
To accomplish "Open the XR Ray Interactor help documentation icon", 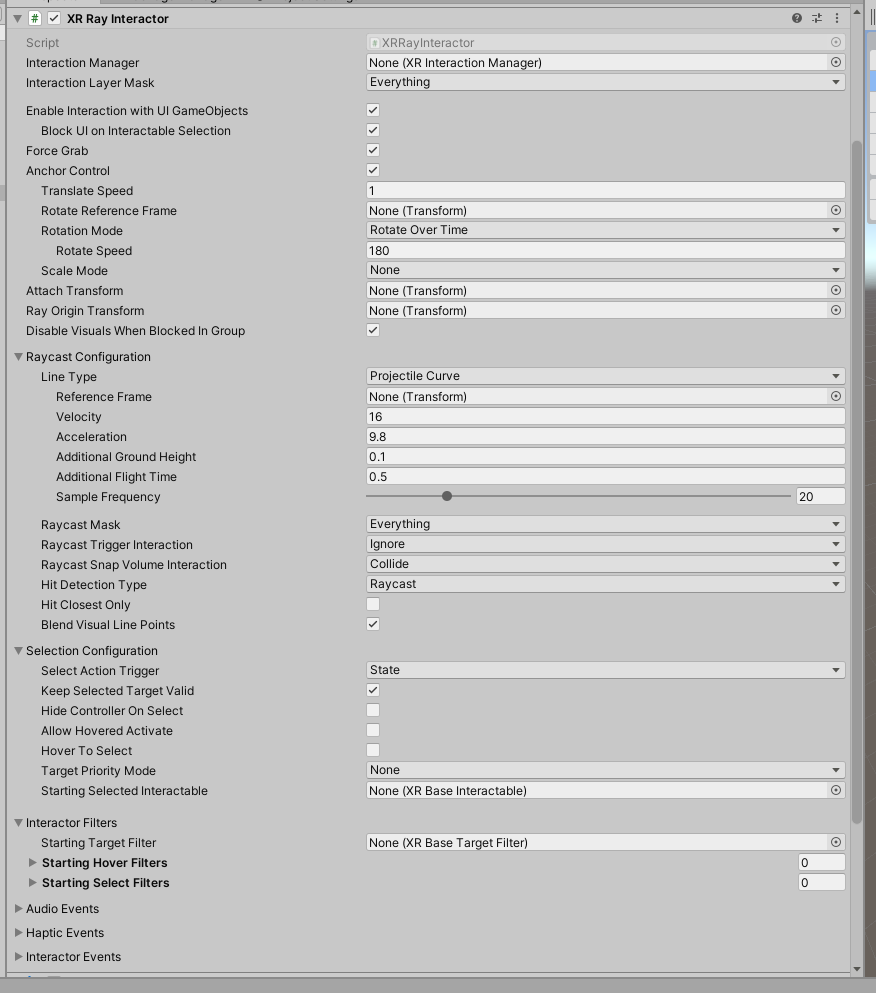I will 795,18.
